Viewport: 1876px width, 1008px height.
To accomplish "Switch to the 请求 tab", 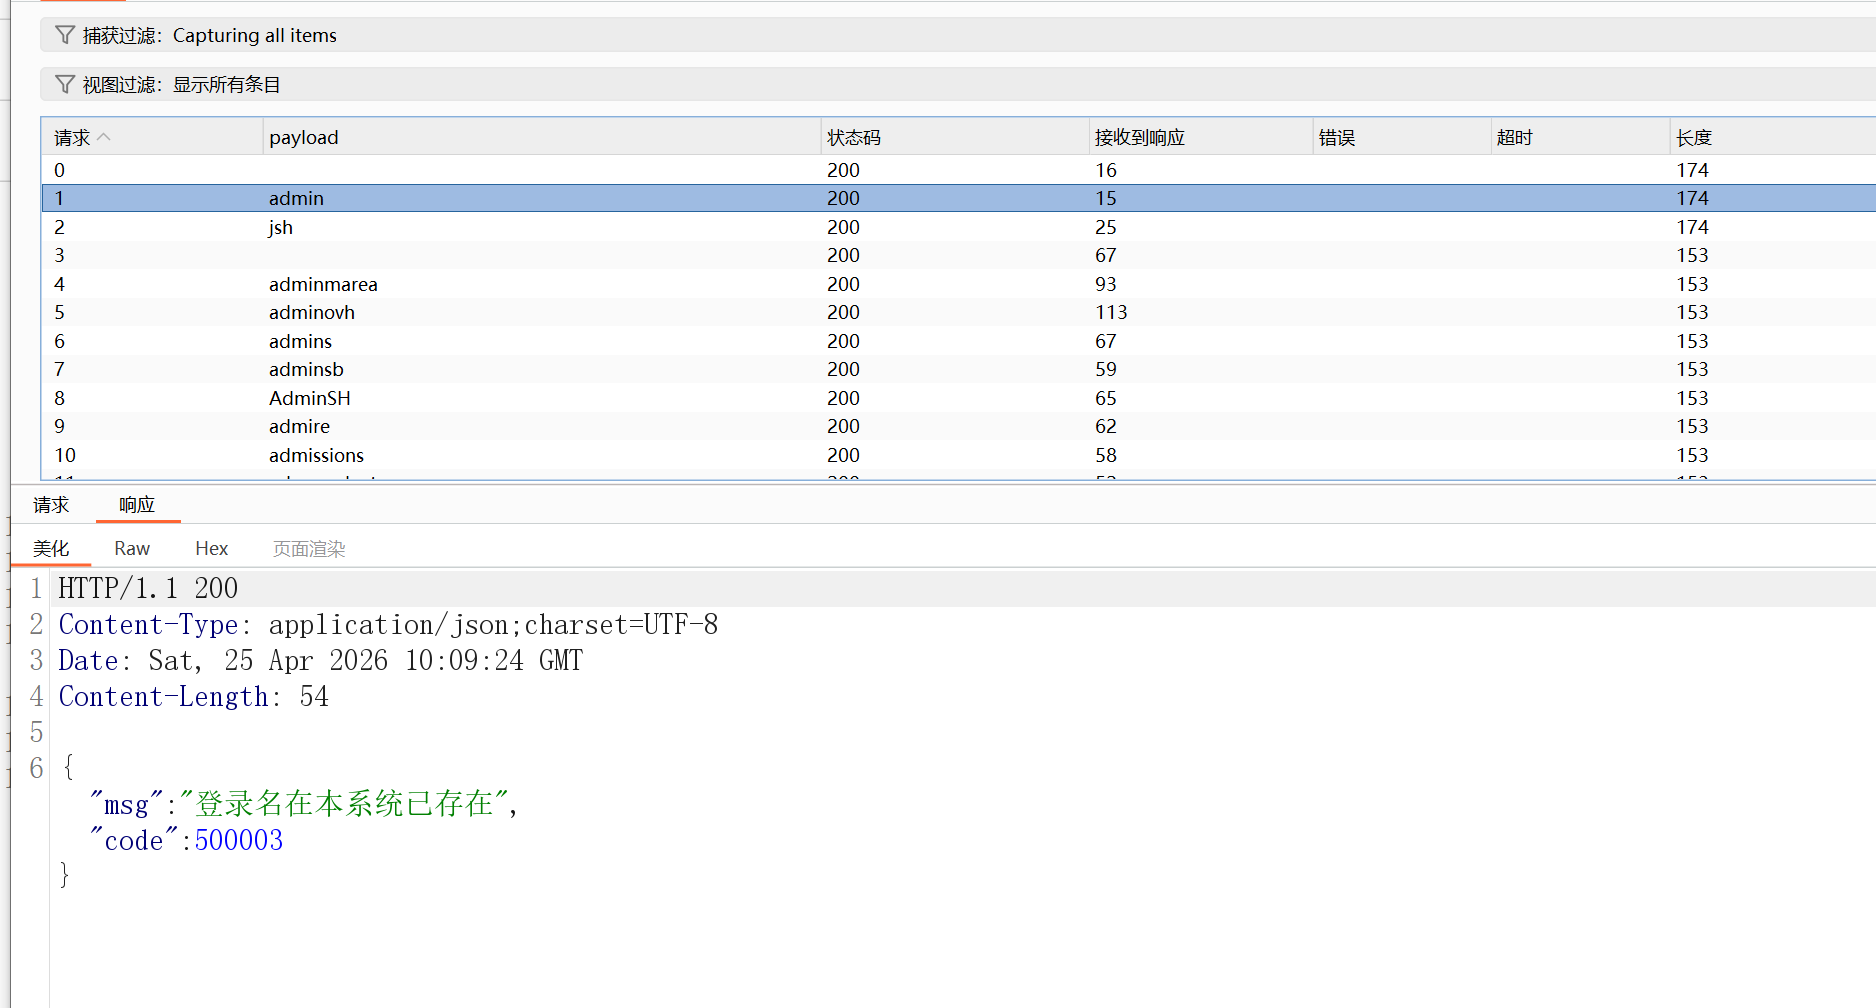I will pos(51,505).
